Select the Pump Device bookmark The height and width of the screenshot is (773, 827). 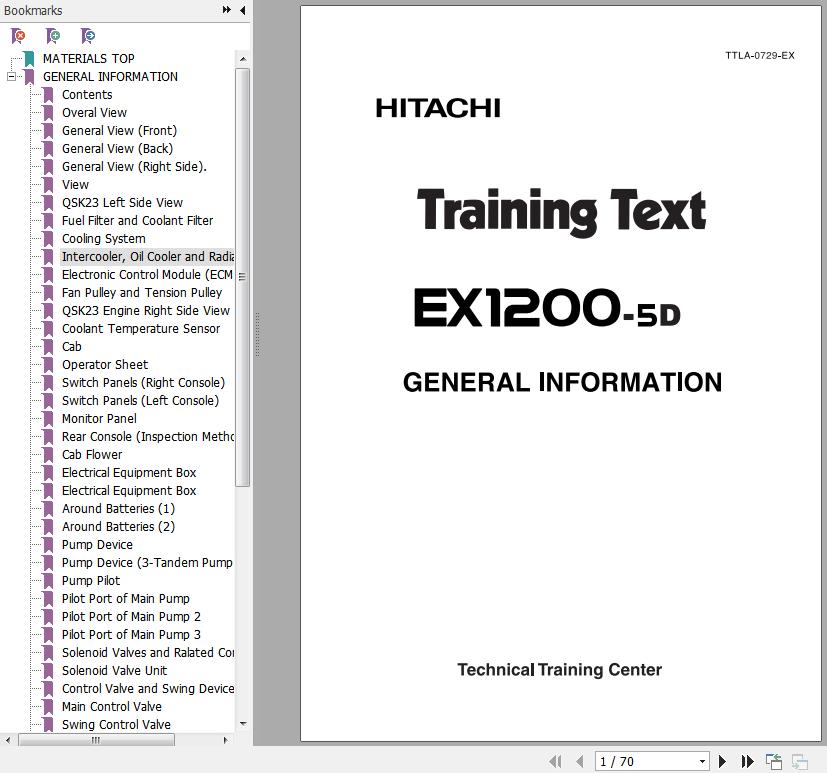[x=97, y=544]
